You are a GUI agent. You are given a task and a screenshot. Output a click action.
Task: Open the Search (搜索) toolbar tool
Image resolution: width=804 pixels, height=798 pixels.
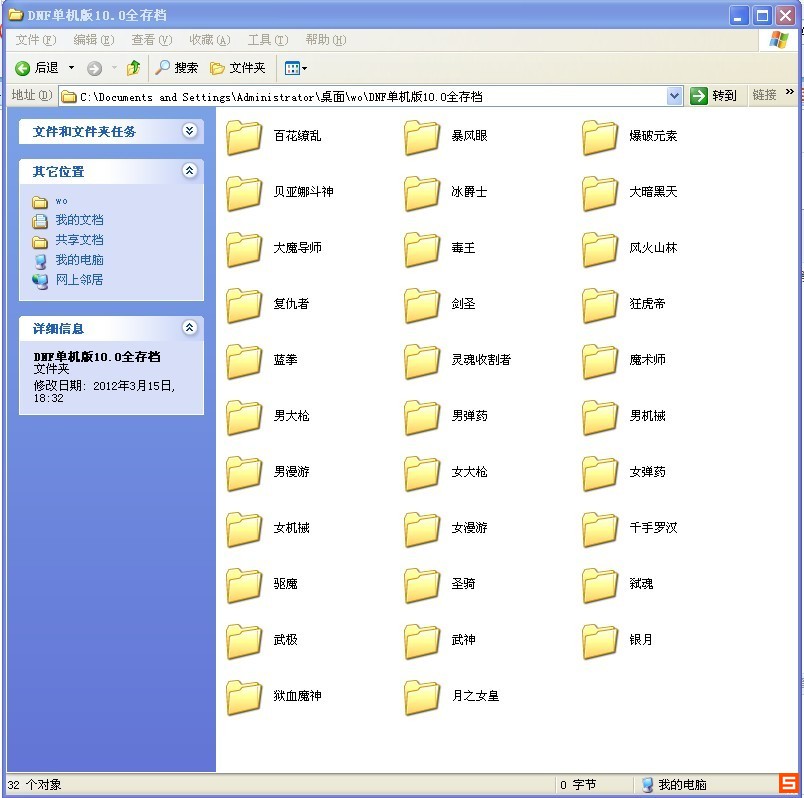pyautogui.click(x=176, y=68)
